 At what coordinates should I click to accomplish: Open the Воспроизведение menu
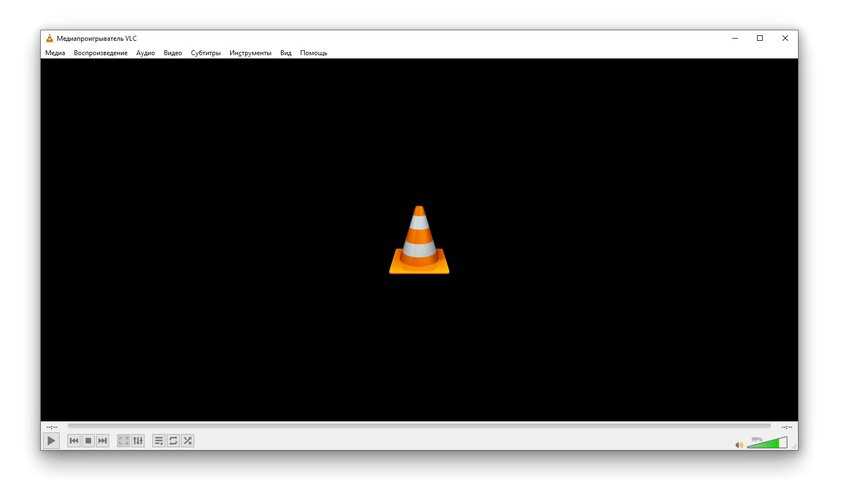coord(100,53)
